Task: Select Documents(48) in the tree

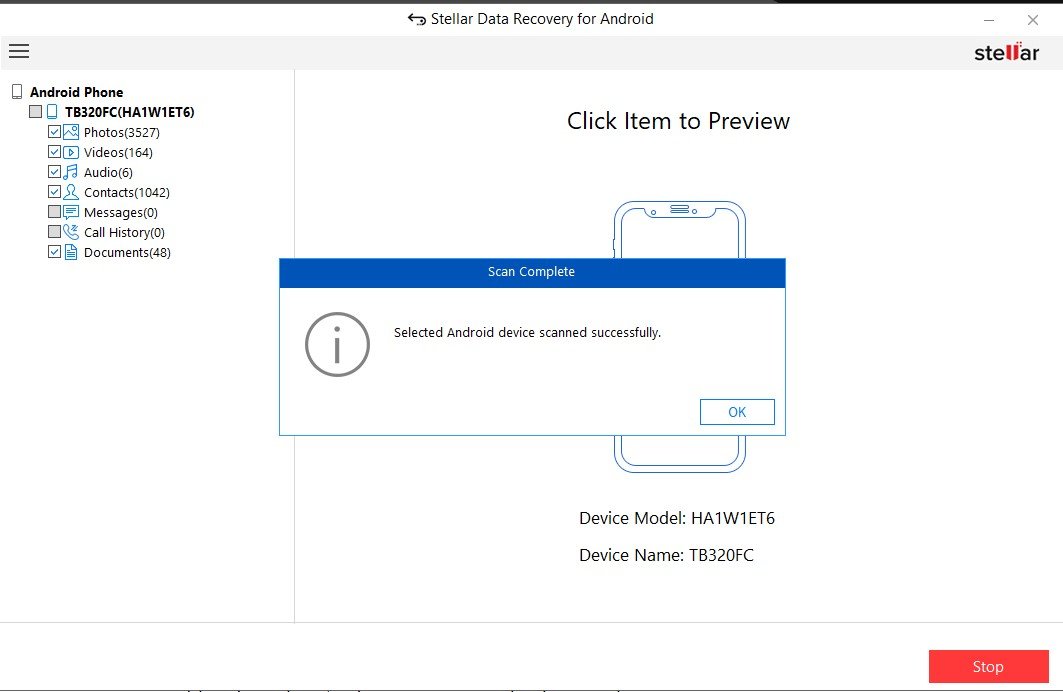Action: click(127, 252)
